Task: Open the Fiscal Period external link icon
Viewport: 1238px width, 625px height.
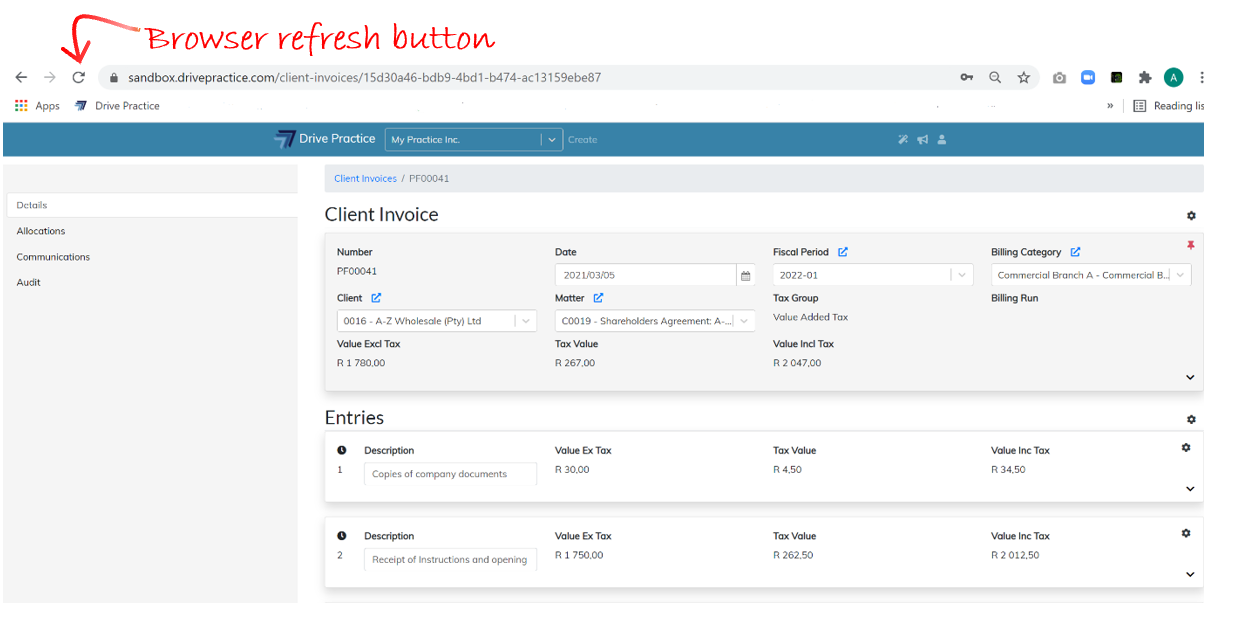Action: coord(843,252)
